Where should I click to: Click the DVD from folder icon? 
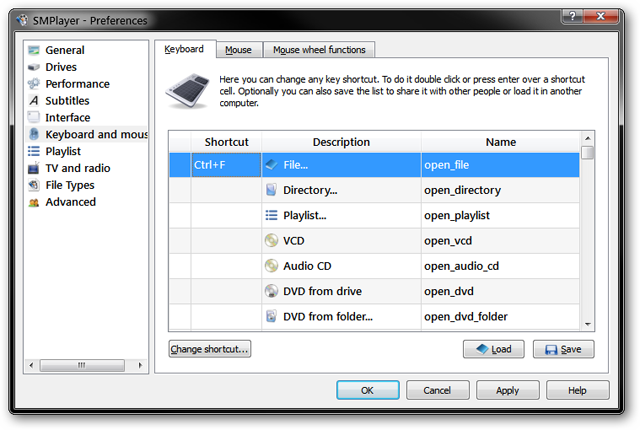tap(271, 317)
